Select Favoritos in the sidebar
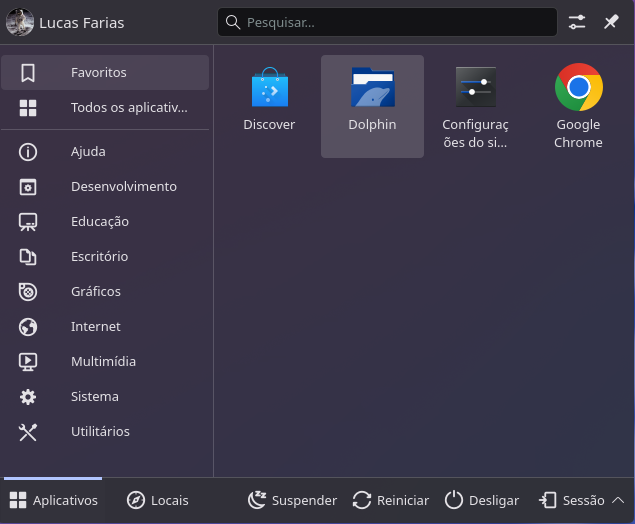Image resolution: width=635 pixels, height=524 pixels. (x=105, y=73)
